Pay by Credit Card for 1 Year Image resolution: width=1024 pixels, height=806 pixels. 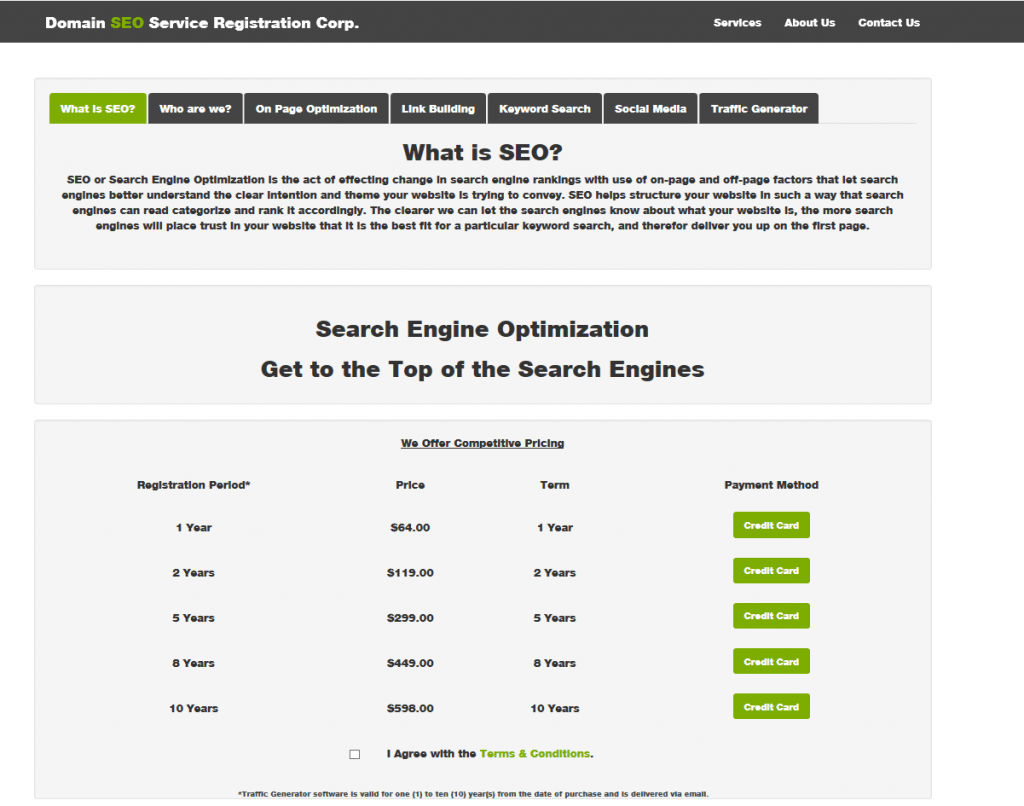[771, 525]
